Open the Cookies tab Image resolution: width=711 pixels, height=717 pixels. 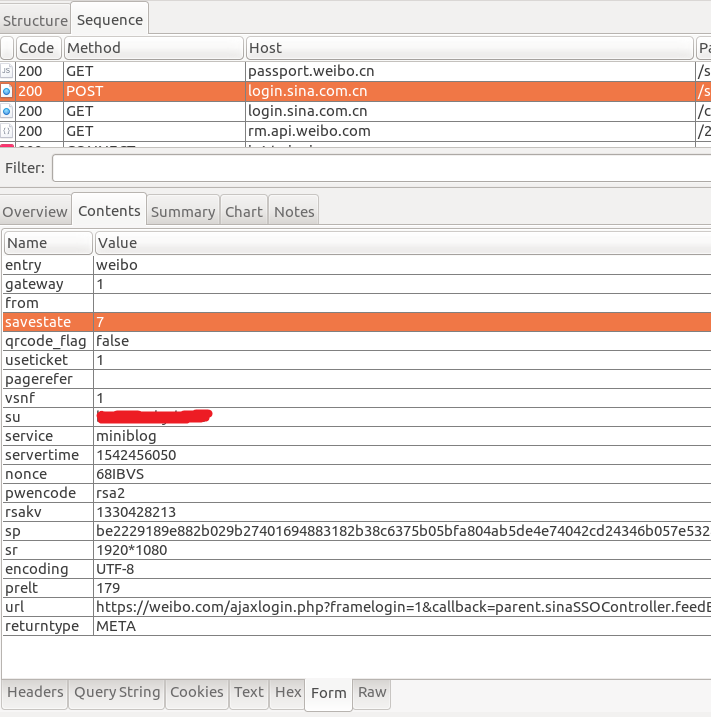point(197,692)
